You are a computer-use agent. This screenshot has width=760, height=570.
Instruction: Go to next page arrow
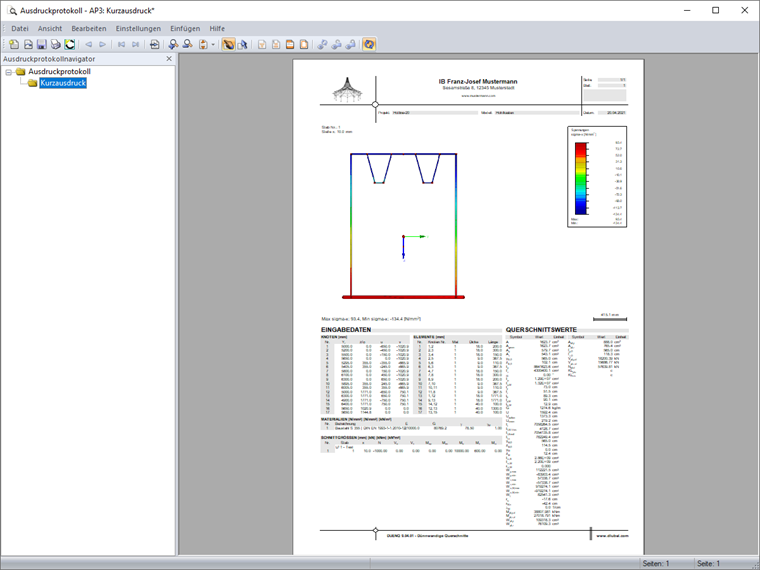click(102, 45)
